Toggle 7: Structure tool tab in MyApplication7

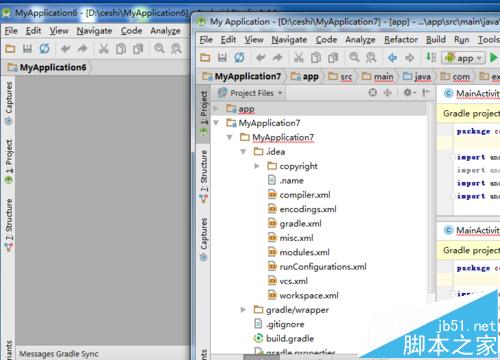click(x=204, y=177)
